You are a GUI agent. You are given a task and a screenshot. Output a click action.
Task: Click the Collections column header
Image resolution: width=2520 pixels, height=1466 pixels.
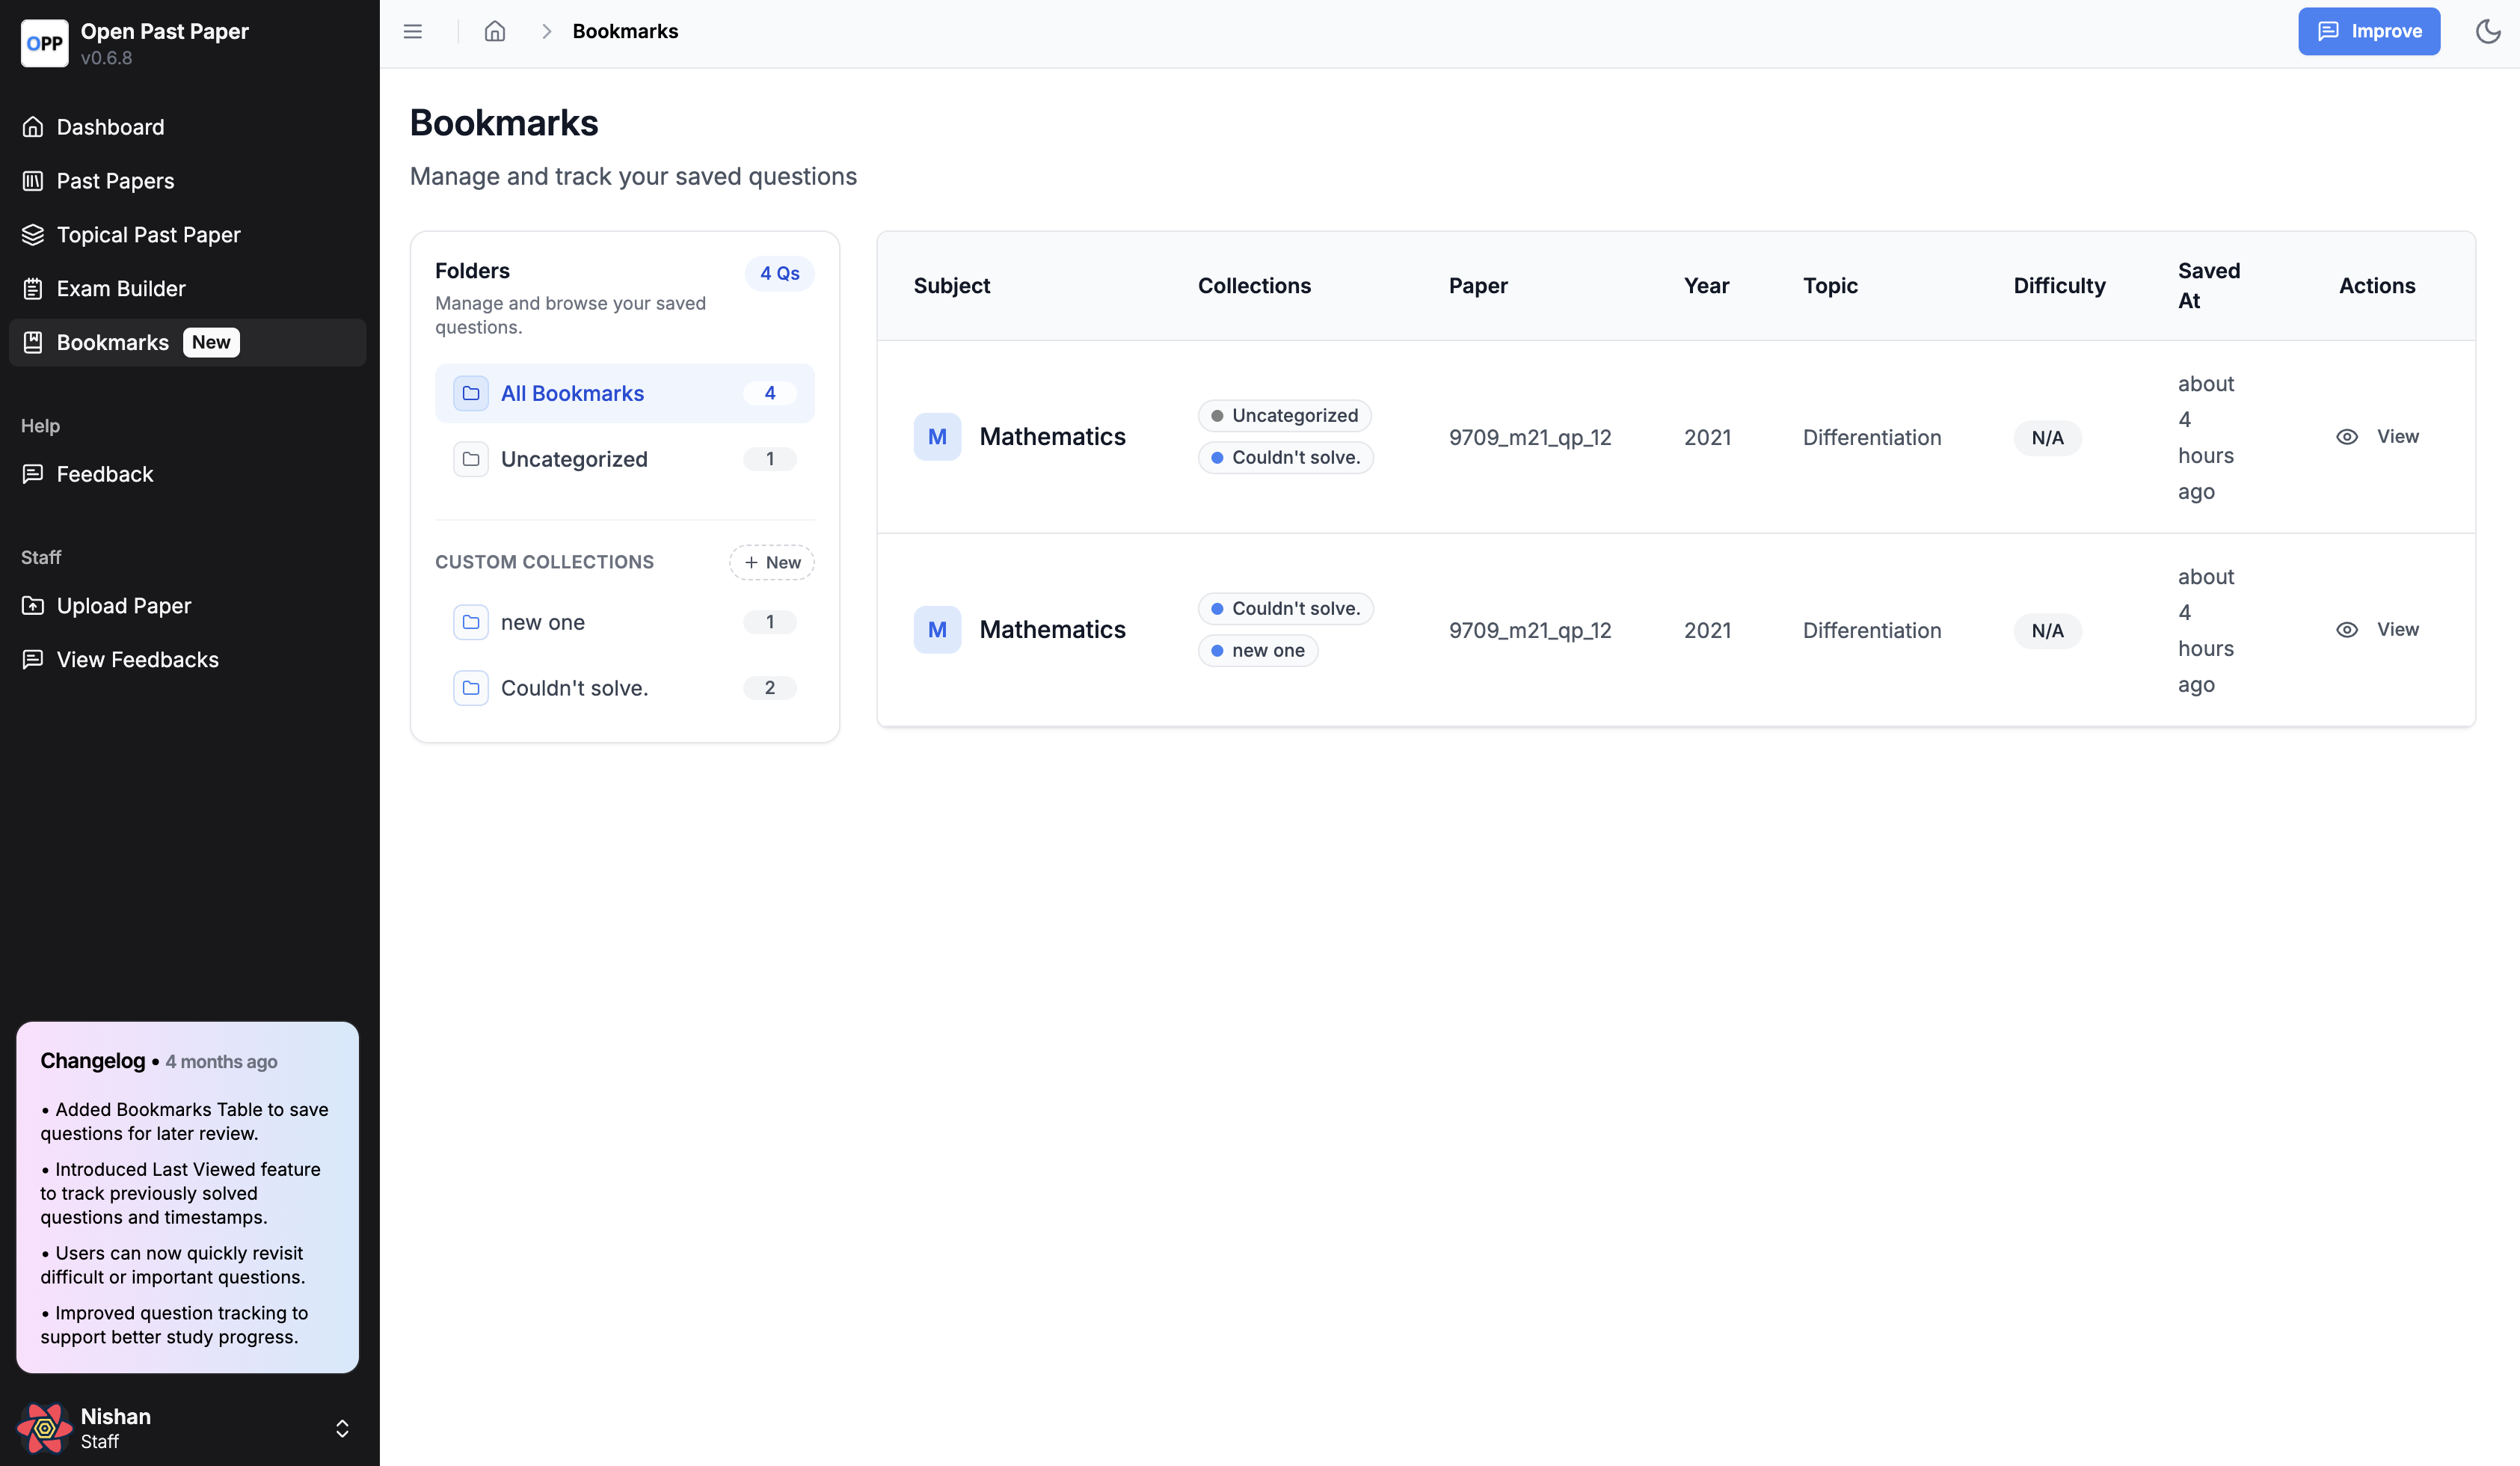pyautogui.click(x=1254, y=286)
